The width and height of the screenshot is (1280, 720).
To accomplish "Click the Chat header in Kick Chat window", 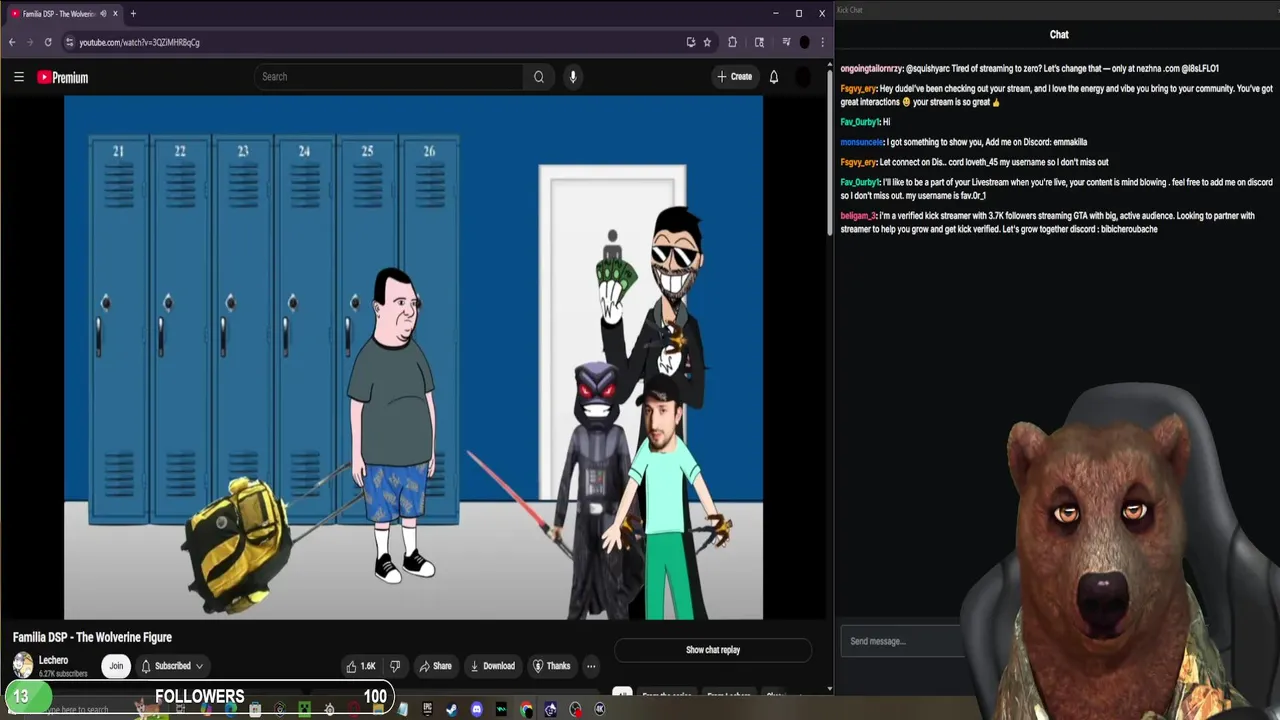I will coord(1059,34).
